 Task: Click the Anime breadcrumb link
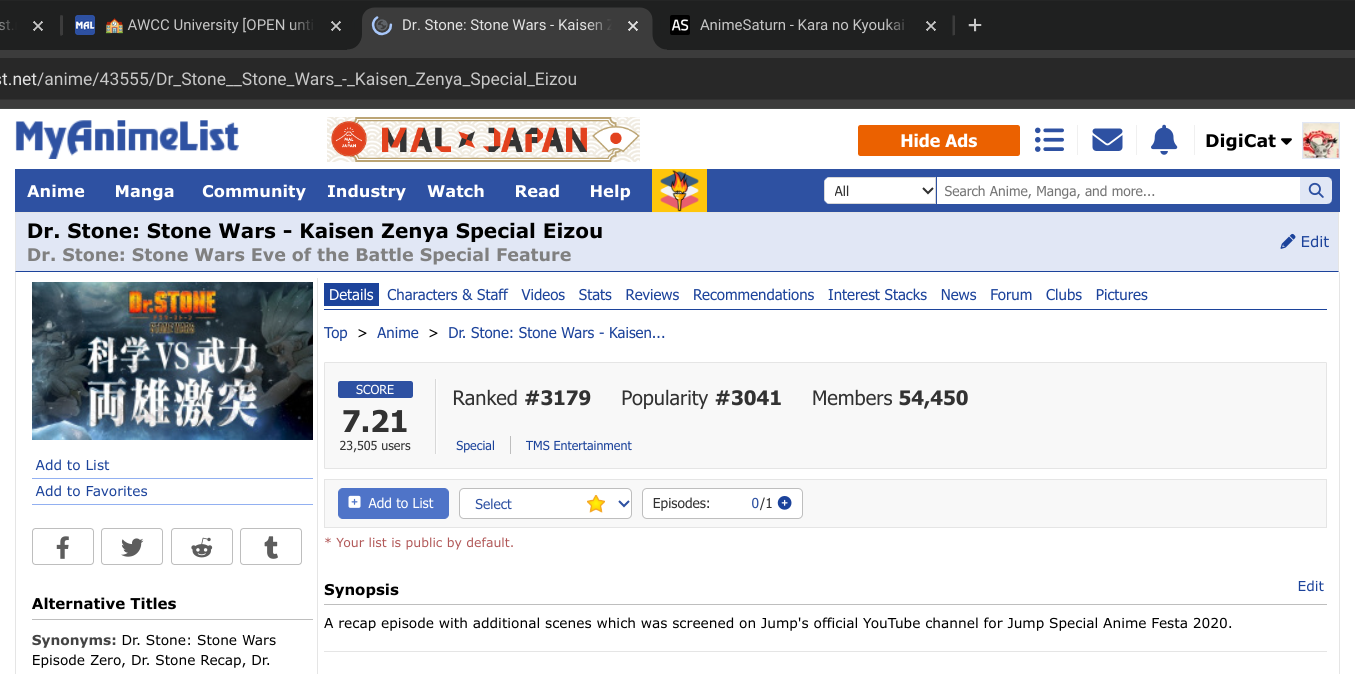click(398, 333)
